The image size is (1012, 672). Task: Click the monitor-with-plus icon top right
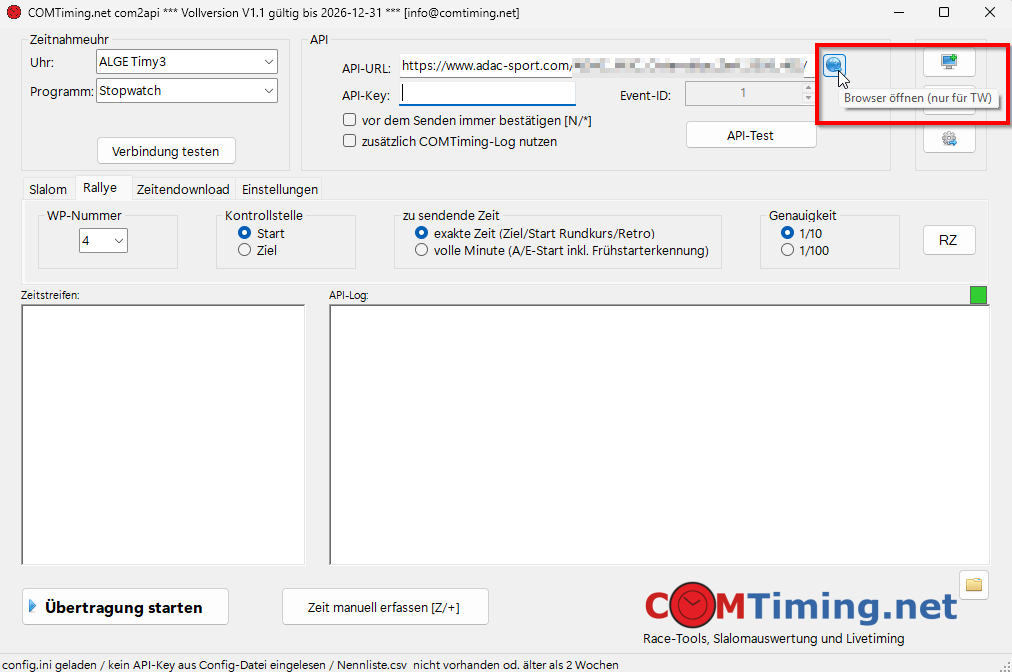pos(948,62)
